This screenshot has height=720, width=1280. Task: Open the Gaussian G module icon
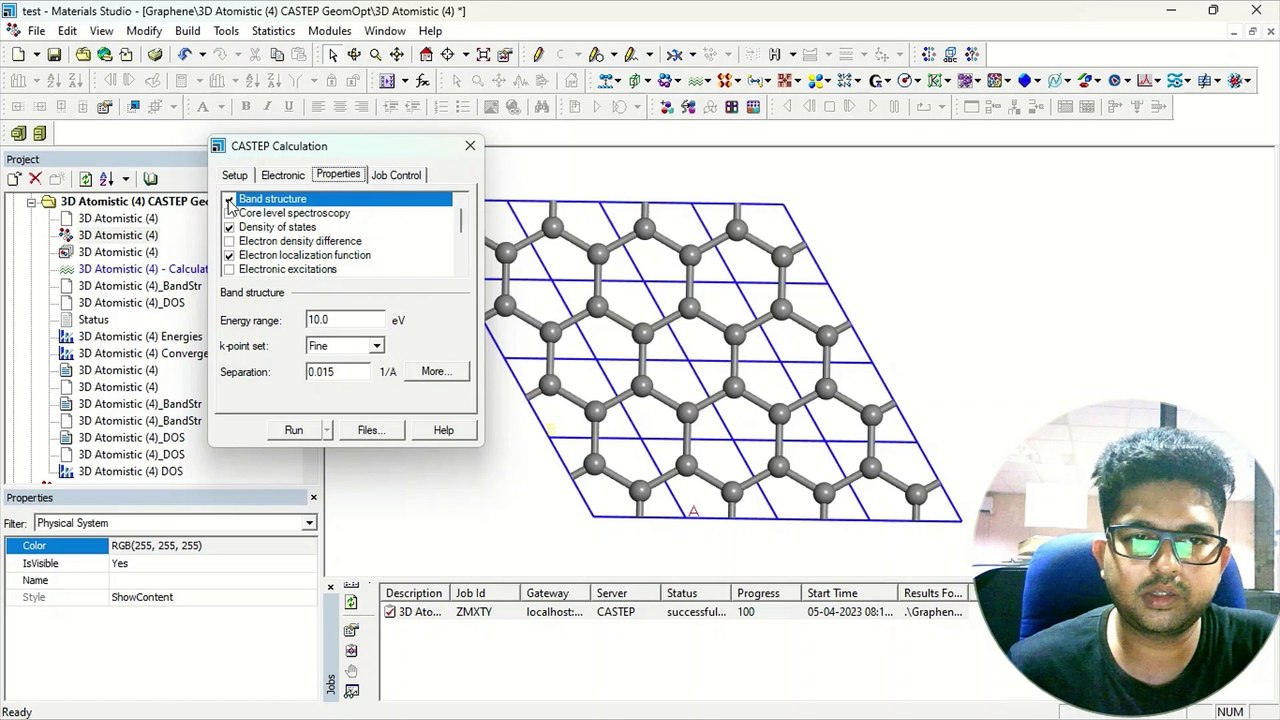coord(877,81)
